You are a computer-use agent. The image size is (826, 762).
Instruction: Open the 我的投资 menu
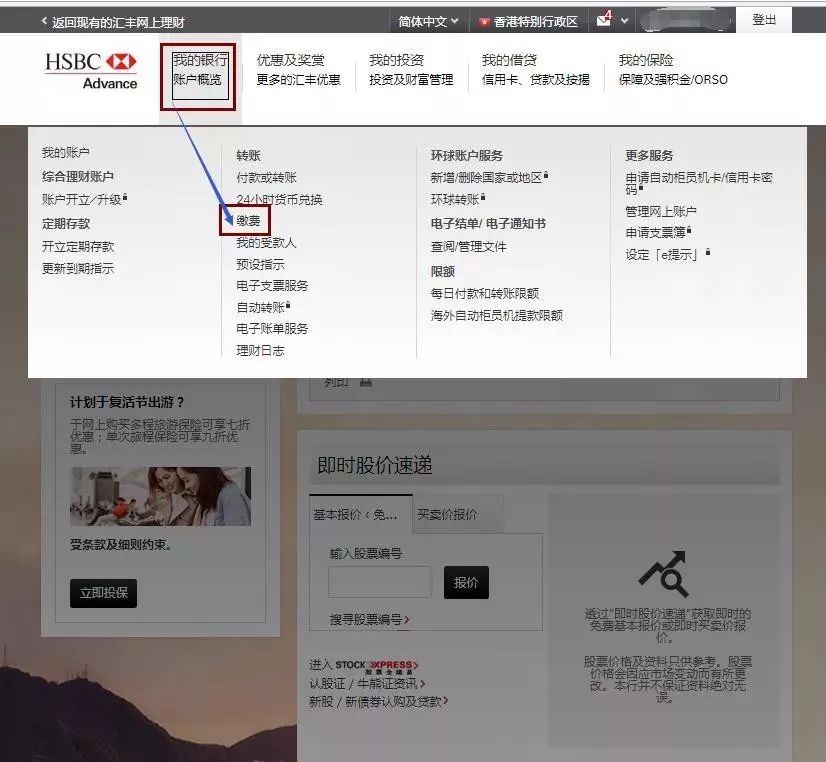coord(411,70)
